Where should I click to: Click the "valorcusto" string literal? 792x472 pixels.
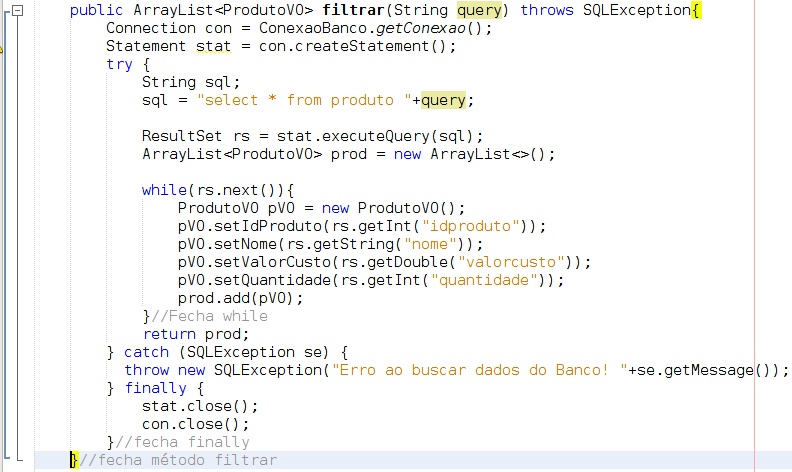tap(514, 262)
